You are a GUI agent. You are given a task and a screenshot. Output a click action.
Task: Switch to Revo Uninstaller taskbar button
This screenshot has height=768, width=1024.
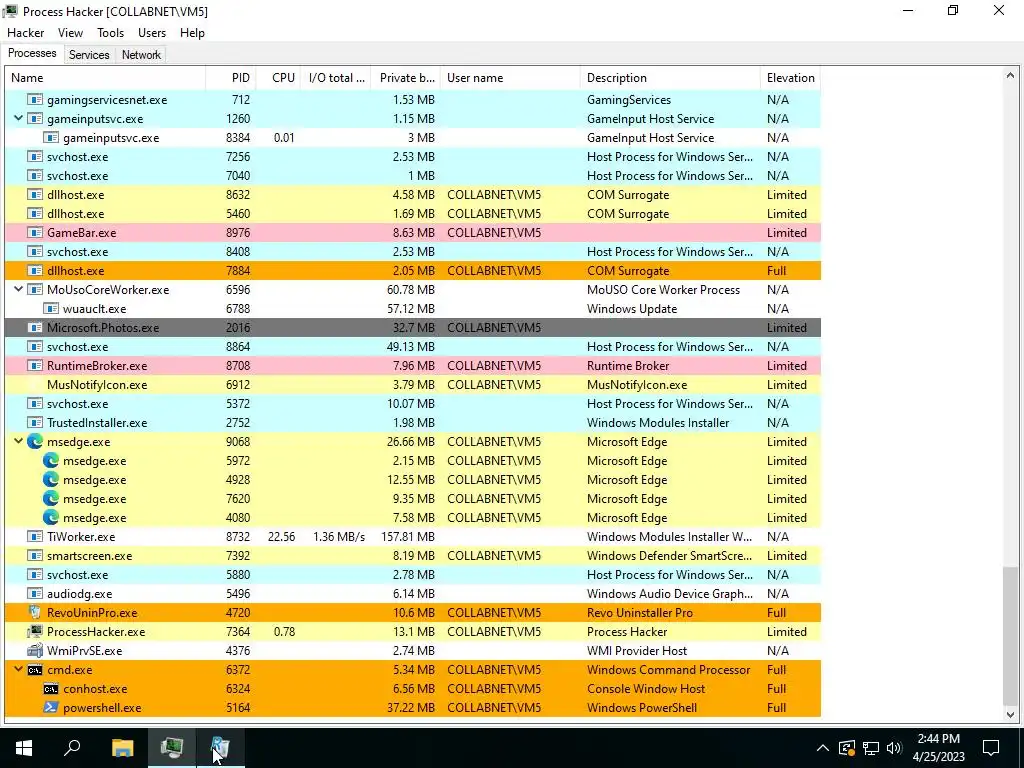[221, 747]
